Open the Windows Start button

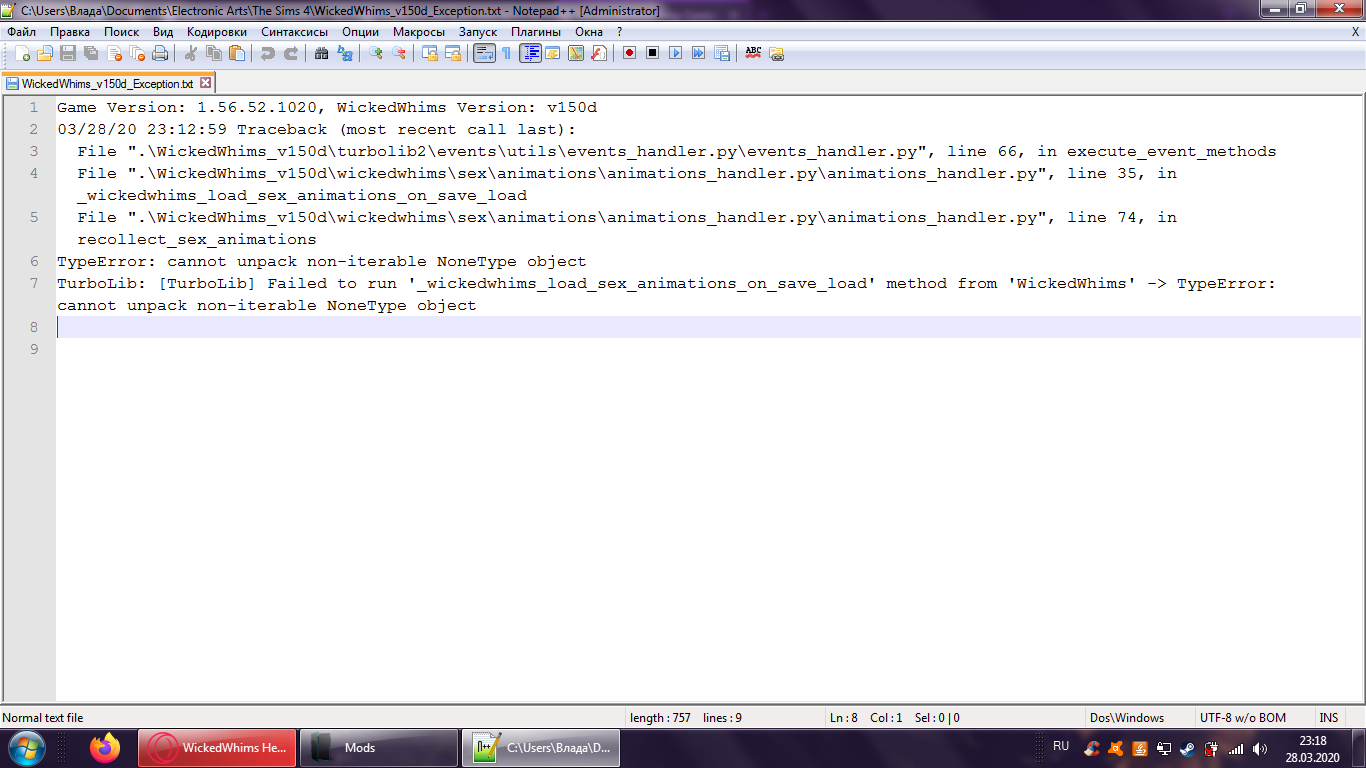tap(27, 748)
